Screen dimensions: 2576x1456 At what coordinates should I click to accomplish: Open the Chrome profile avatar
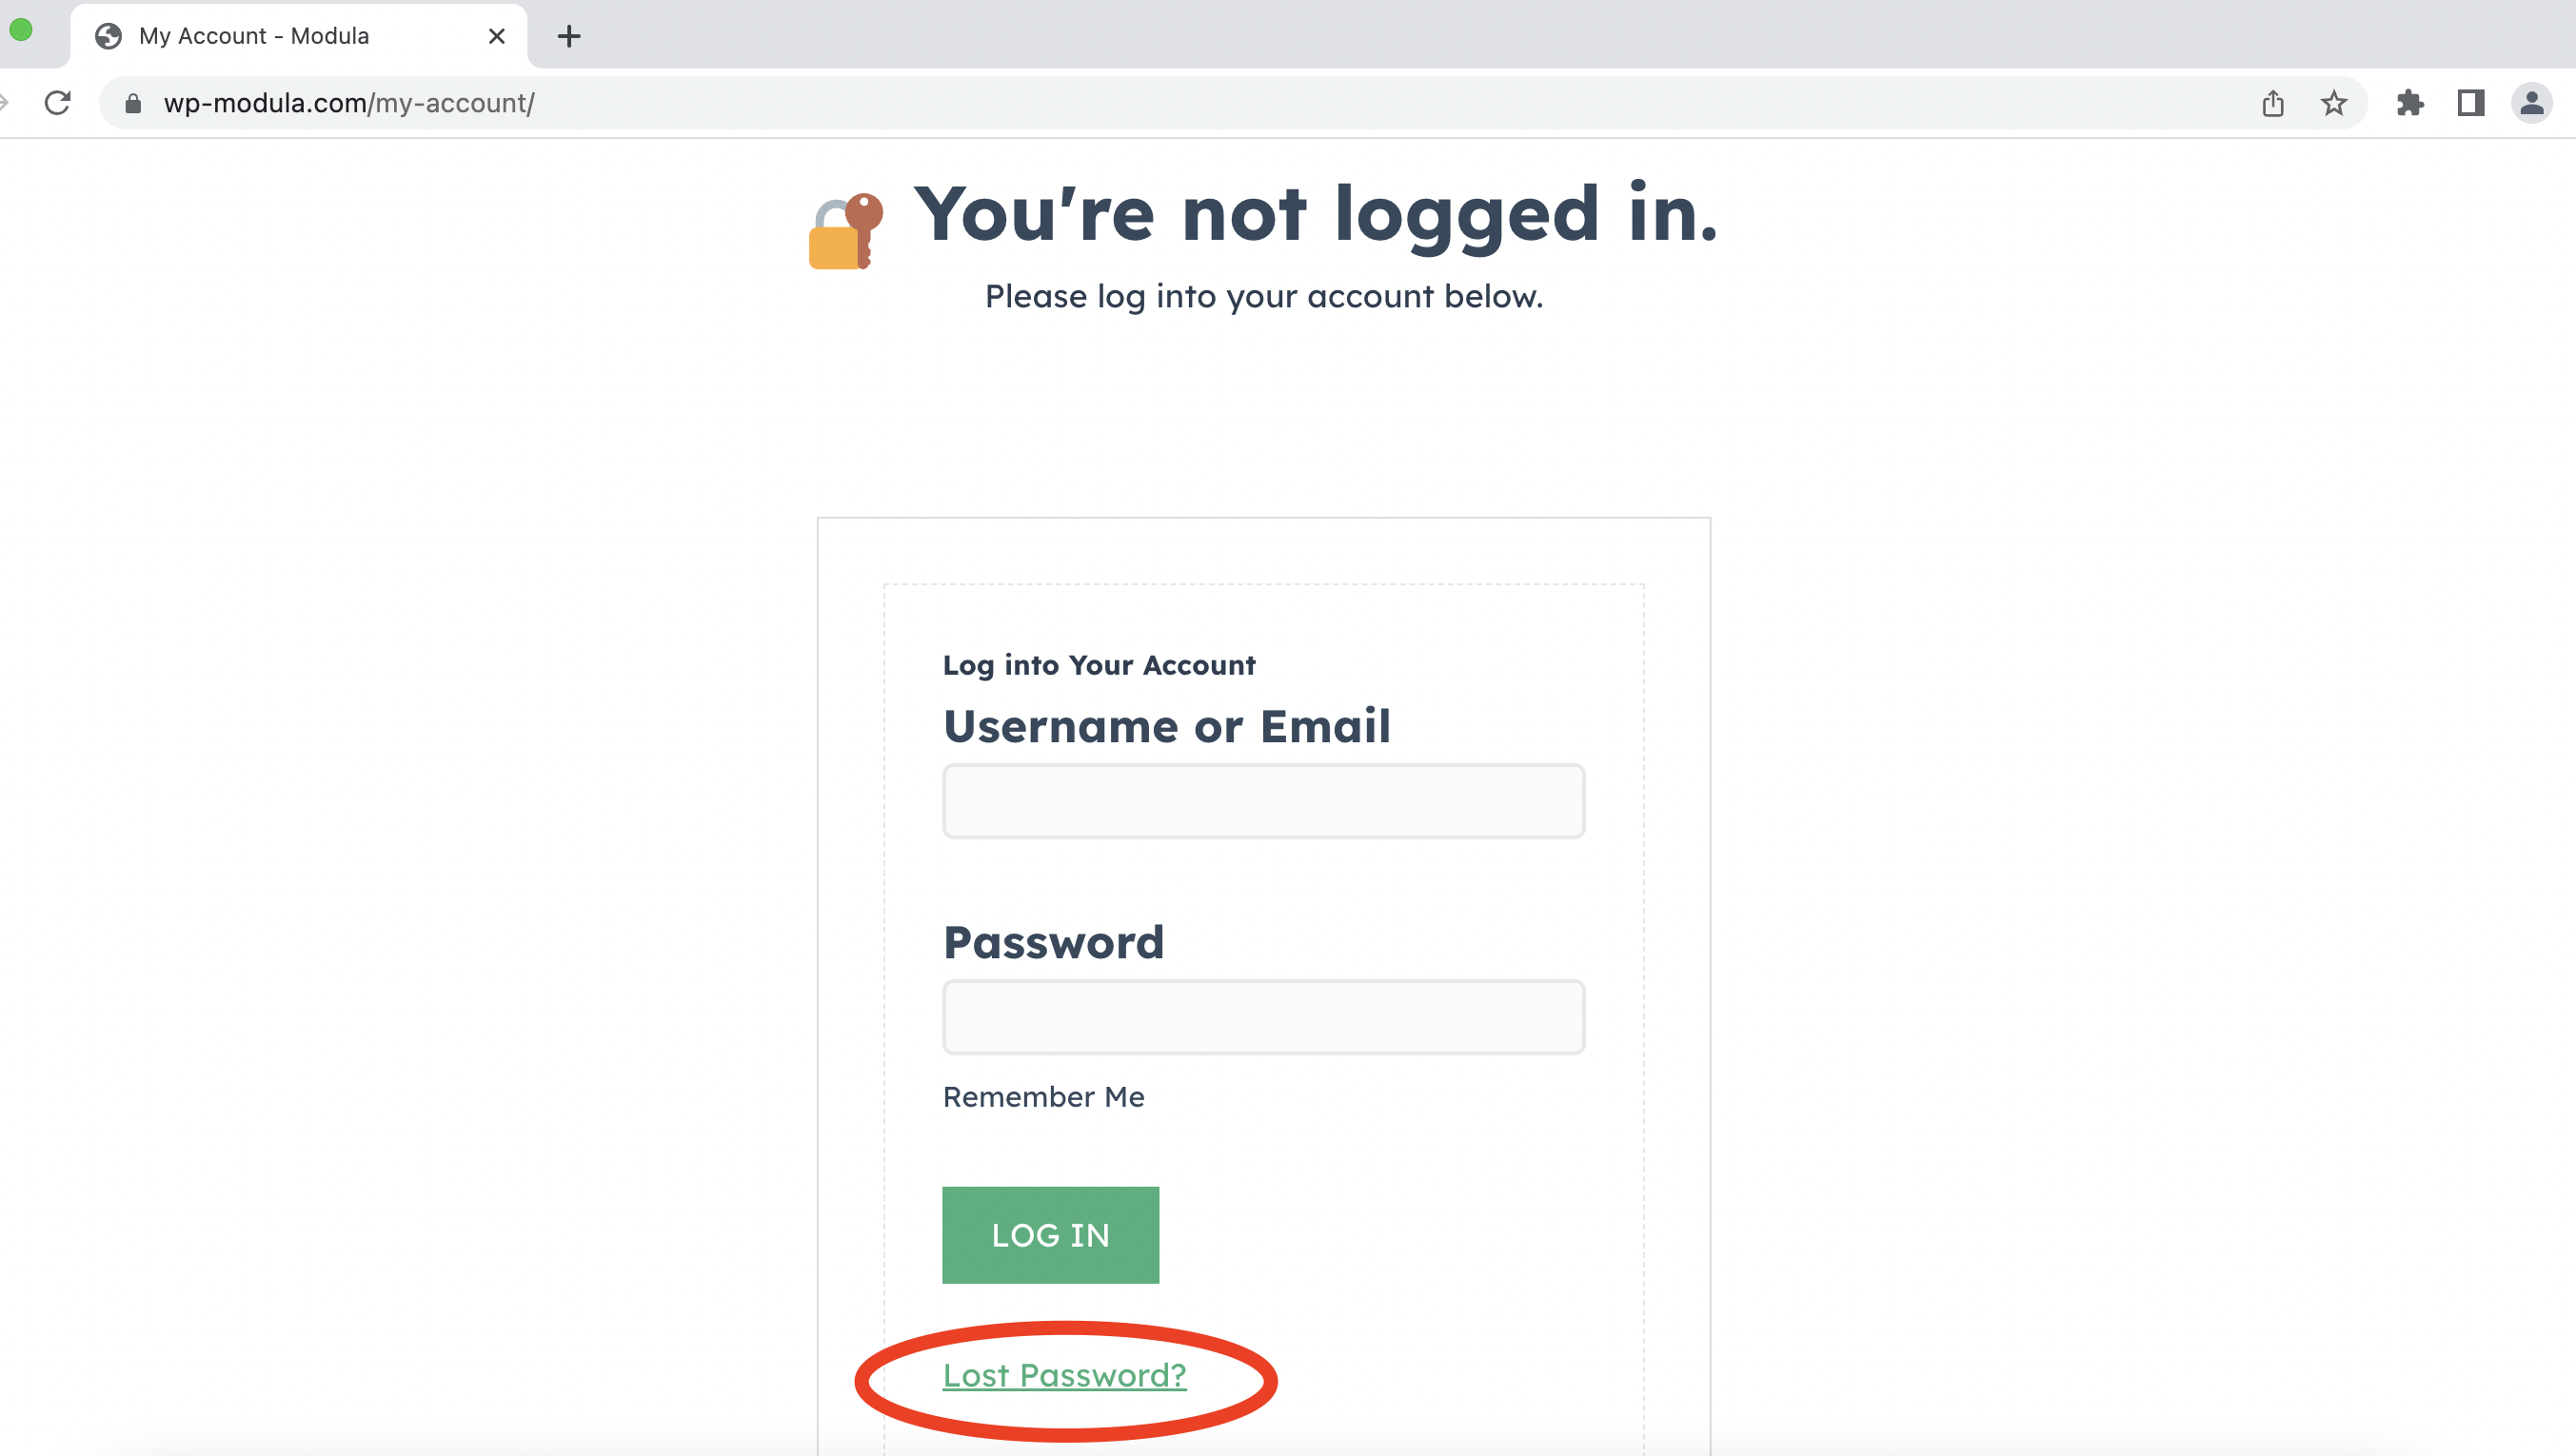[2531, 103]
